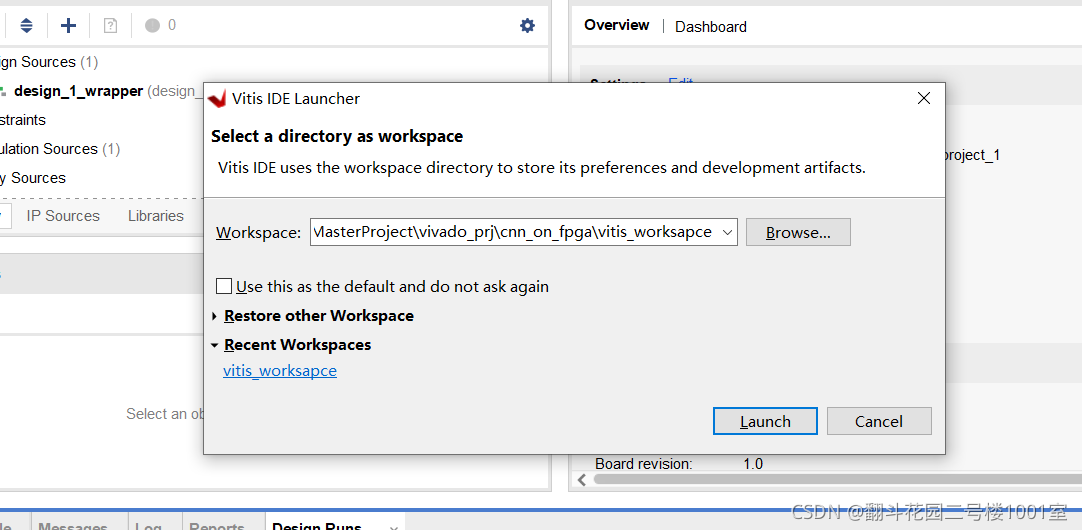Viewport: 1082px width, 530px height.
Task: Click the Cancel button
Action: 879,421
